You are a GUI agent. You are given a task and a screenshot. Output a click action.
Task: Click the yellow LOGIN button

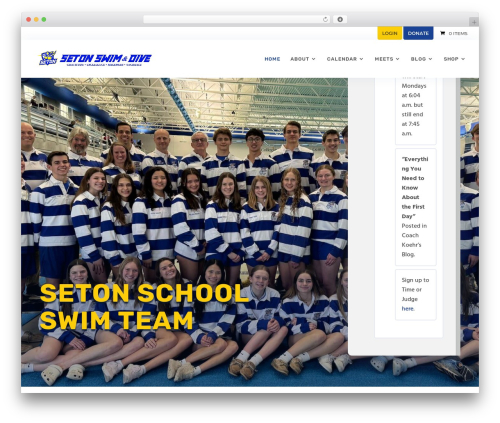point(389,33)
